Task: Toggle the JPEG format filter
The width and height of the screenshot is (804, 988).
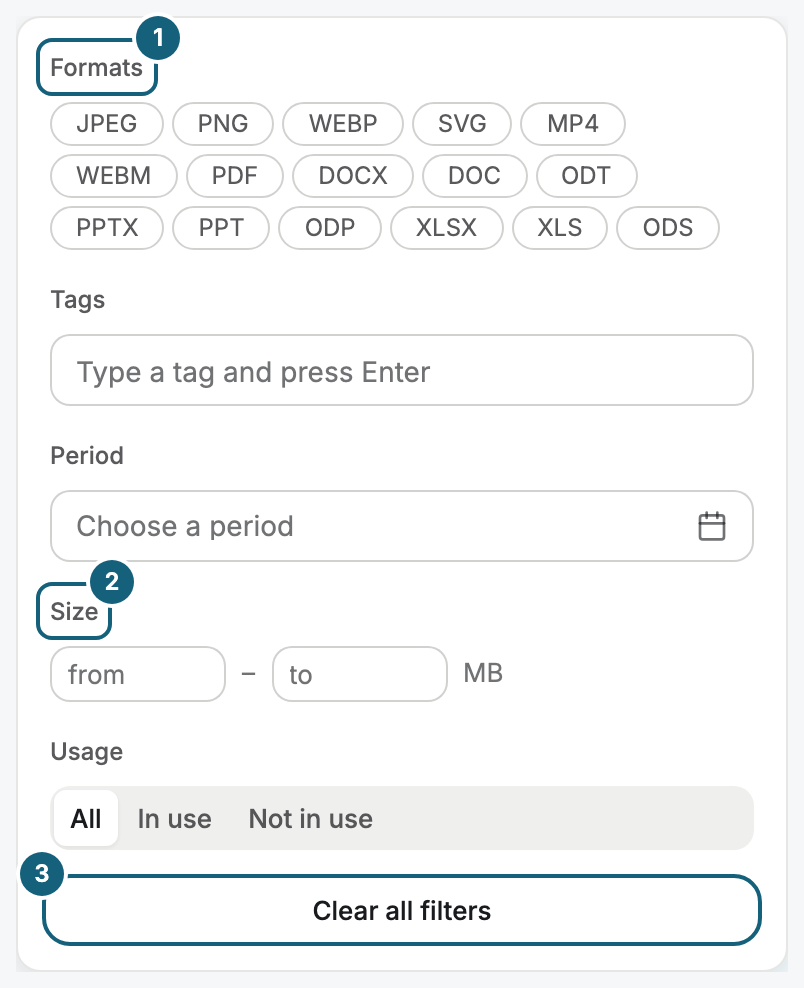Action: (x=106, y=124)
